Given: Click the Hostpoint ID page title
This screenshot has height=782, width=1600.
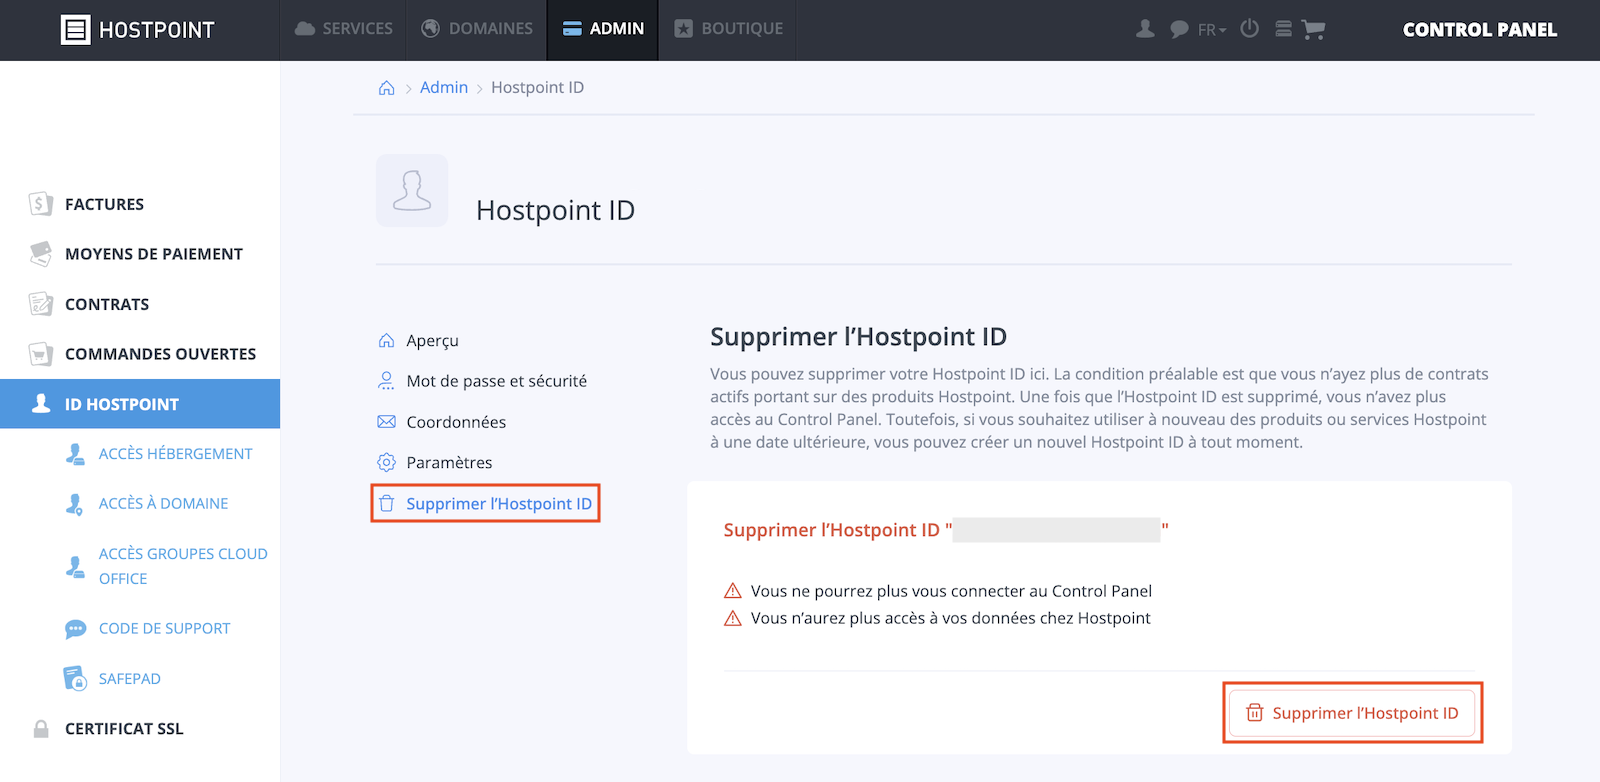Looking at the screenshot, I should tap(555, 210).
